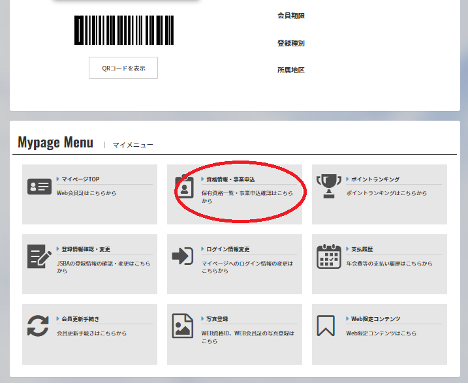Click the pencil-and-document registration info icon

point(39,256)
